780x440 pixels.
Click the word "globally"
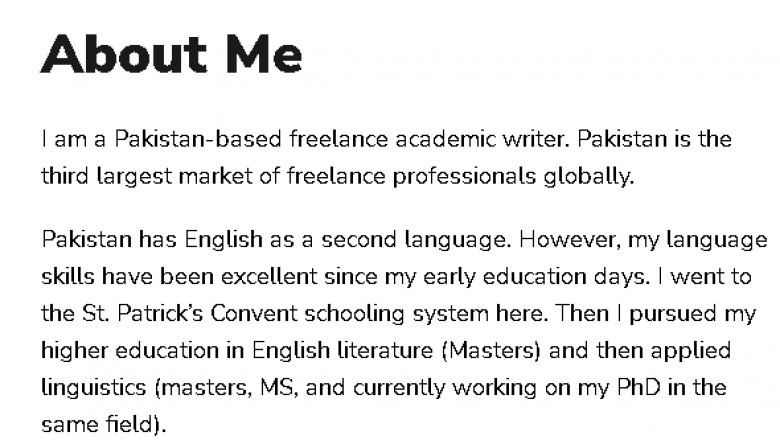tap(588, 177)
